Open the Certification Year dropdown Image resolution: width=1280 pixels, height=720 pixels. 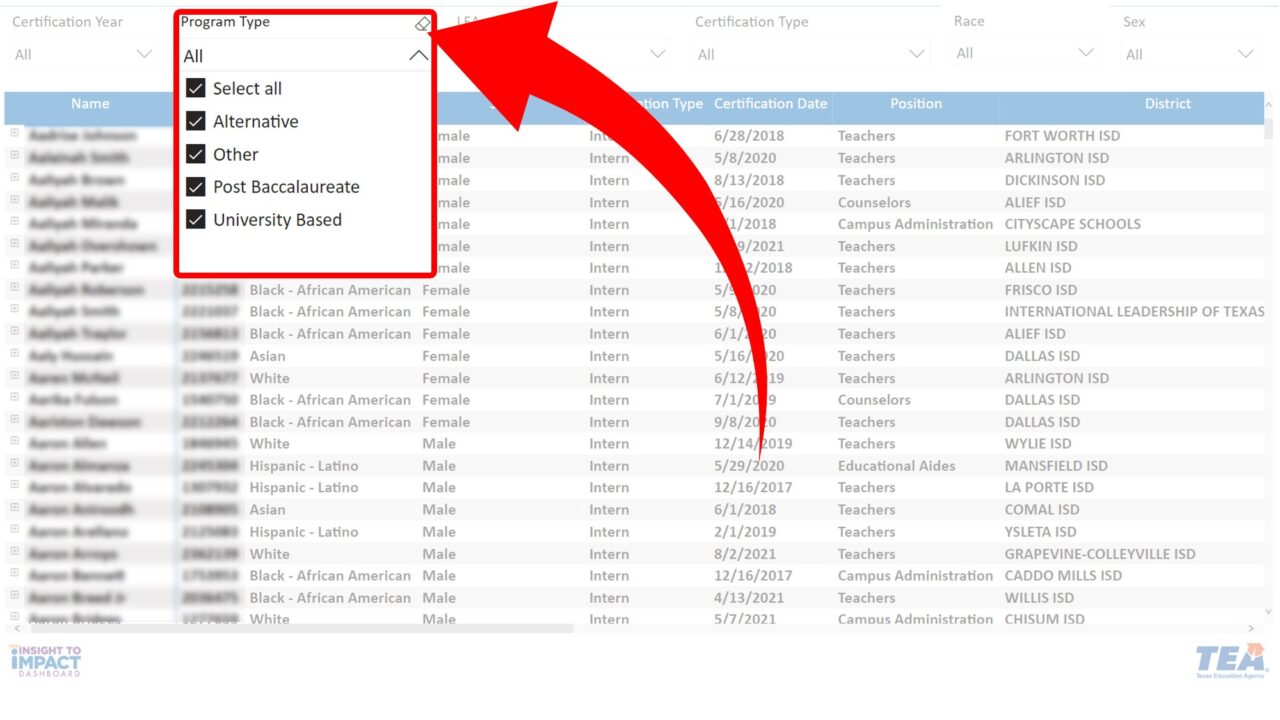(x=84, y=55)
